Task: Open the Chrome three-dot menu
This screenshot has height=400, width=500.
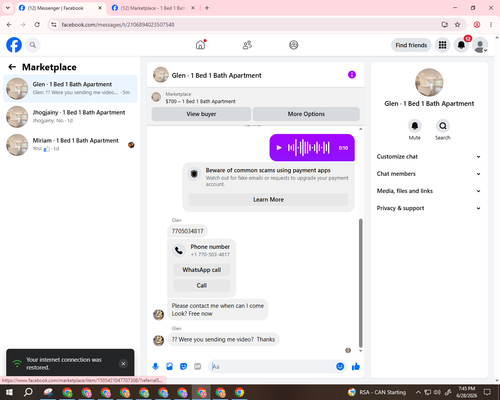Action: point(491,25)
